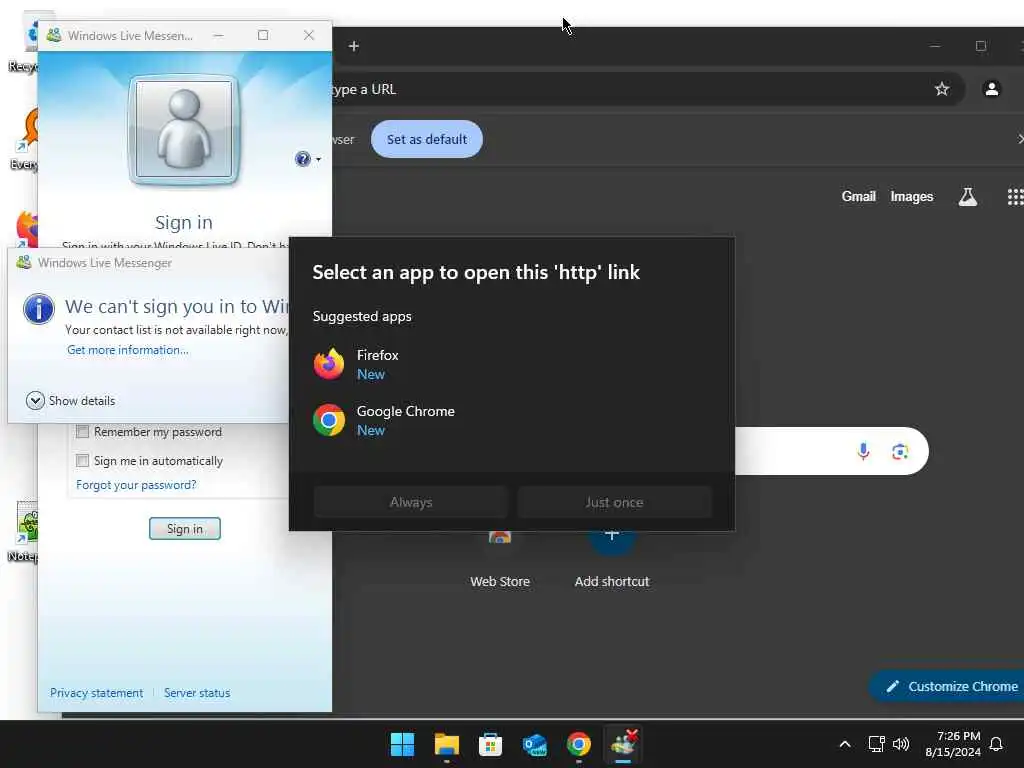
Task: Maximize the Windows Live Messenger window
Action: [x=263, y=35]
